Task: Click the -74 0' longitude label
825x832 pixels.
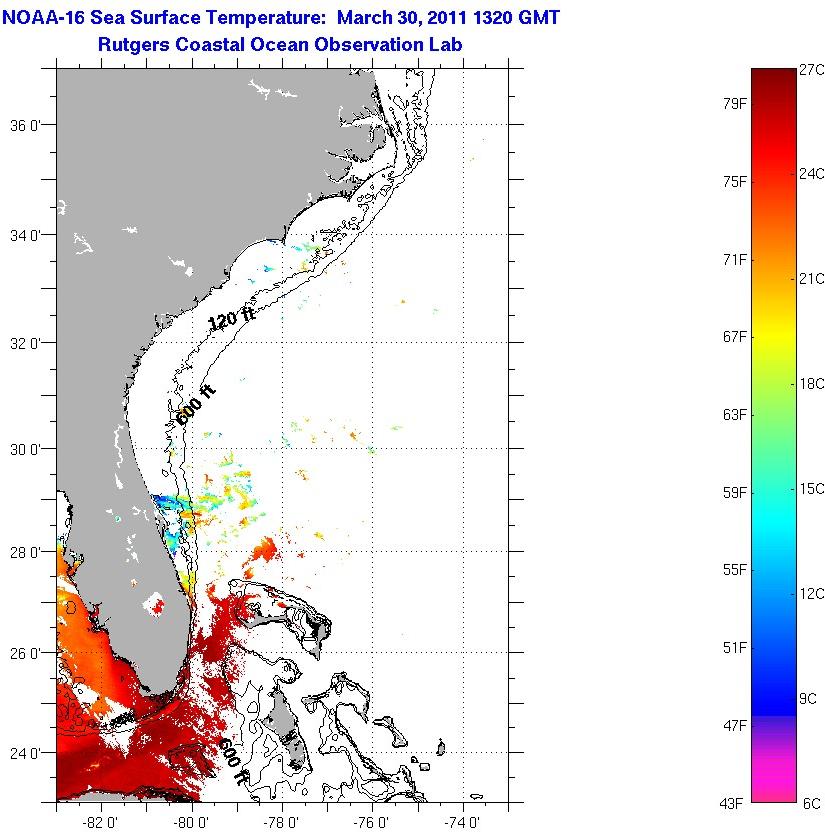Action: point(462,822)
